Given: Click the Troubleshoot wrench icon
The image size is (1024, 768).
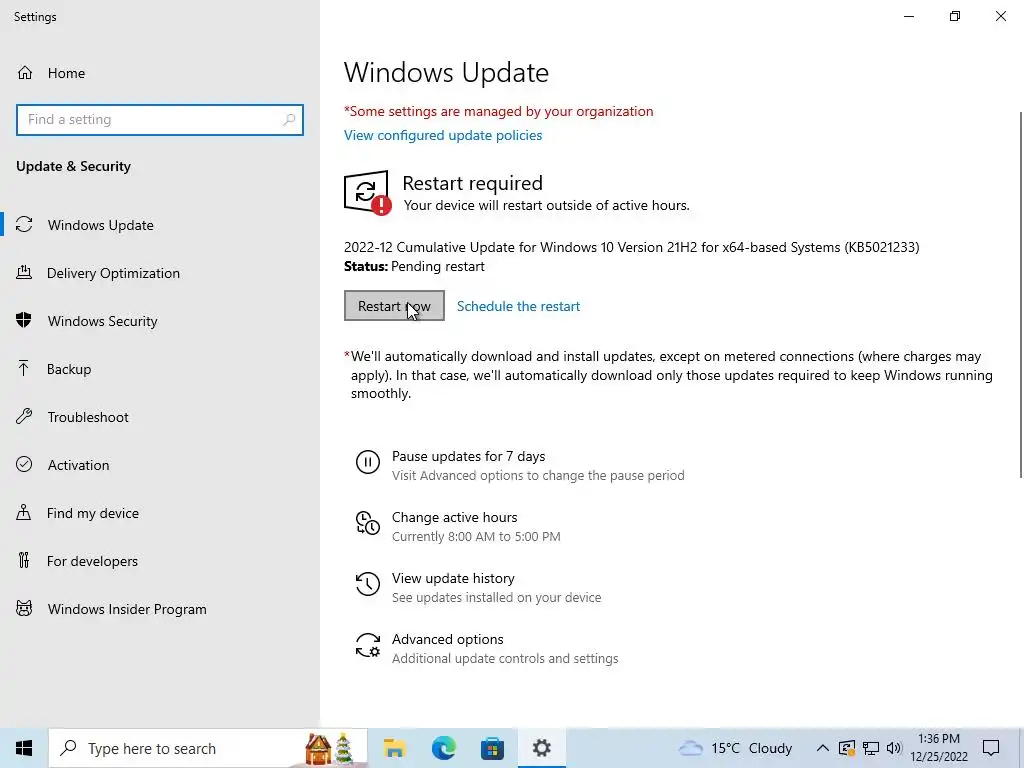Looking at the screenshot, I should tap(24, 417).
